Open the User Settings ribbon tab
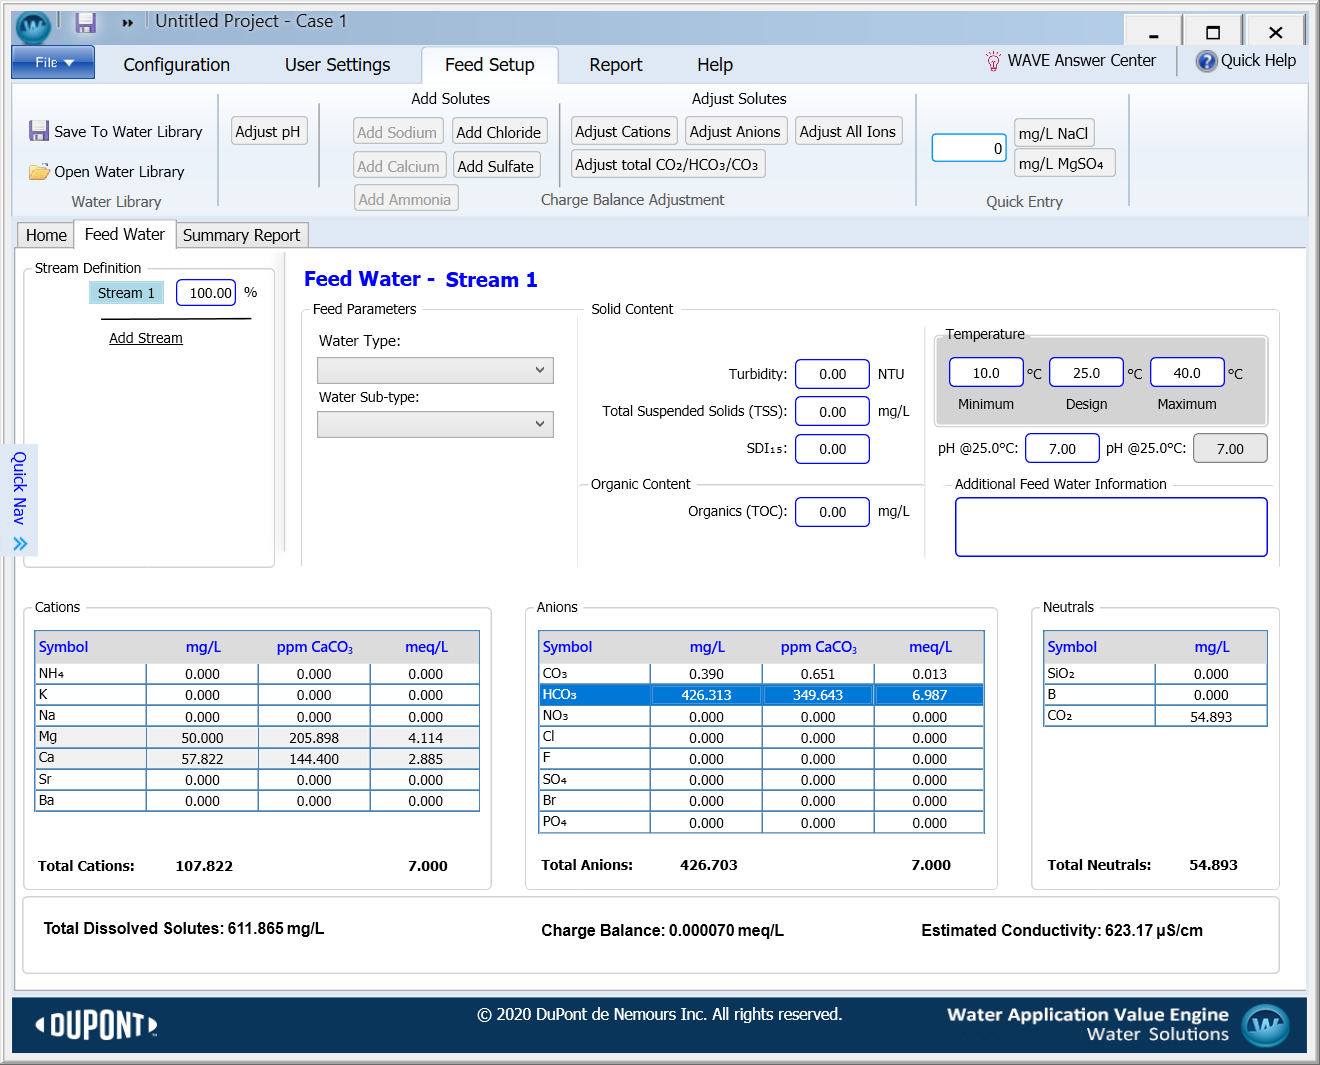Viewport: 1320px width, 1065px height. coord(337,65)
